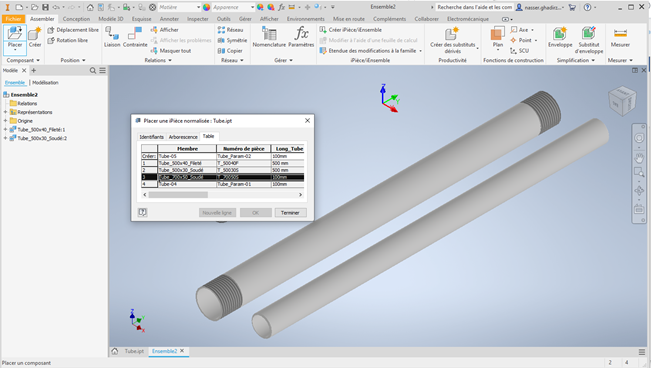Select the Rotation libre tool

(68, 40)
